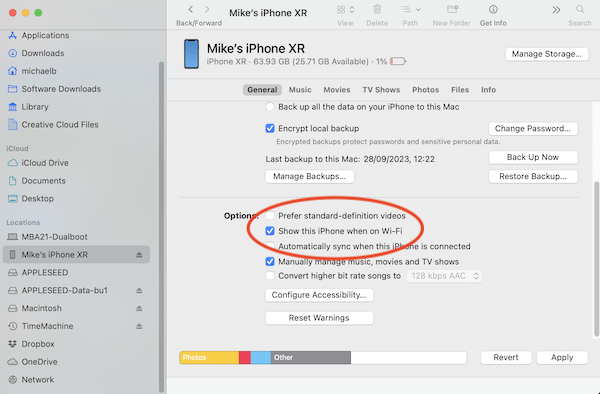This screenshot has height=394, width=600.
Task: Open Desktop in the sidebar
Action: 38,199
